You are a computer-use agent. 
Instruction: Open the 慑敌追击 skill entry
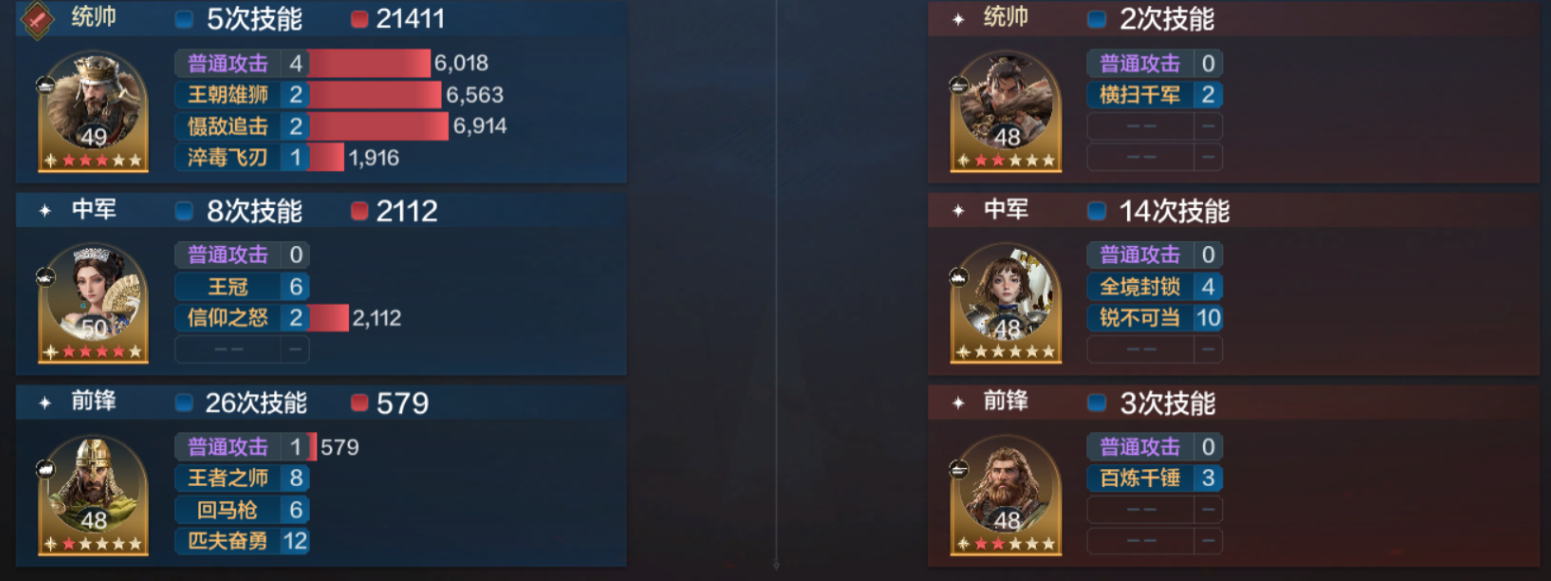click(241, 126)
